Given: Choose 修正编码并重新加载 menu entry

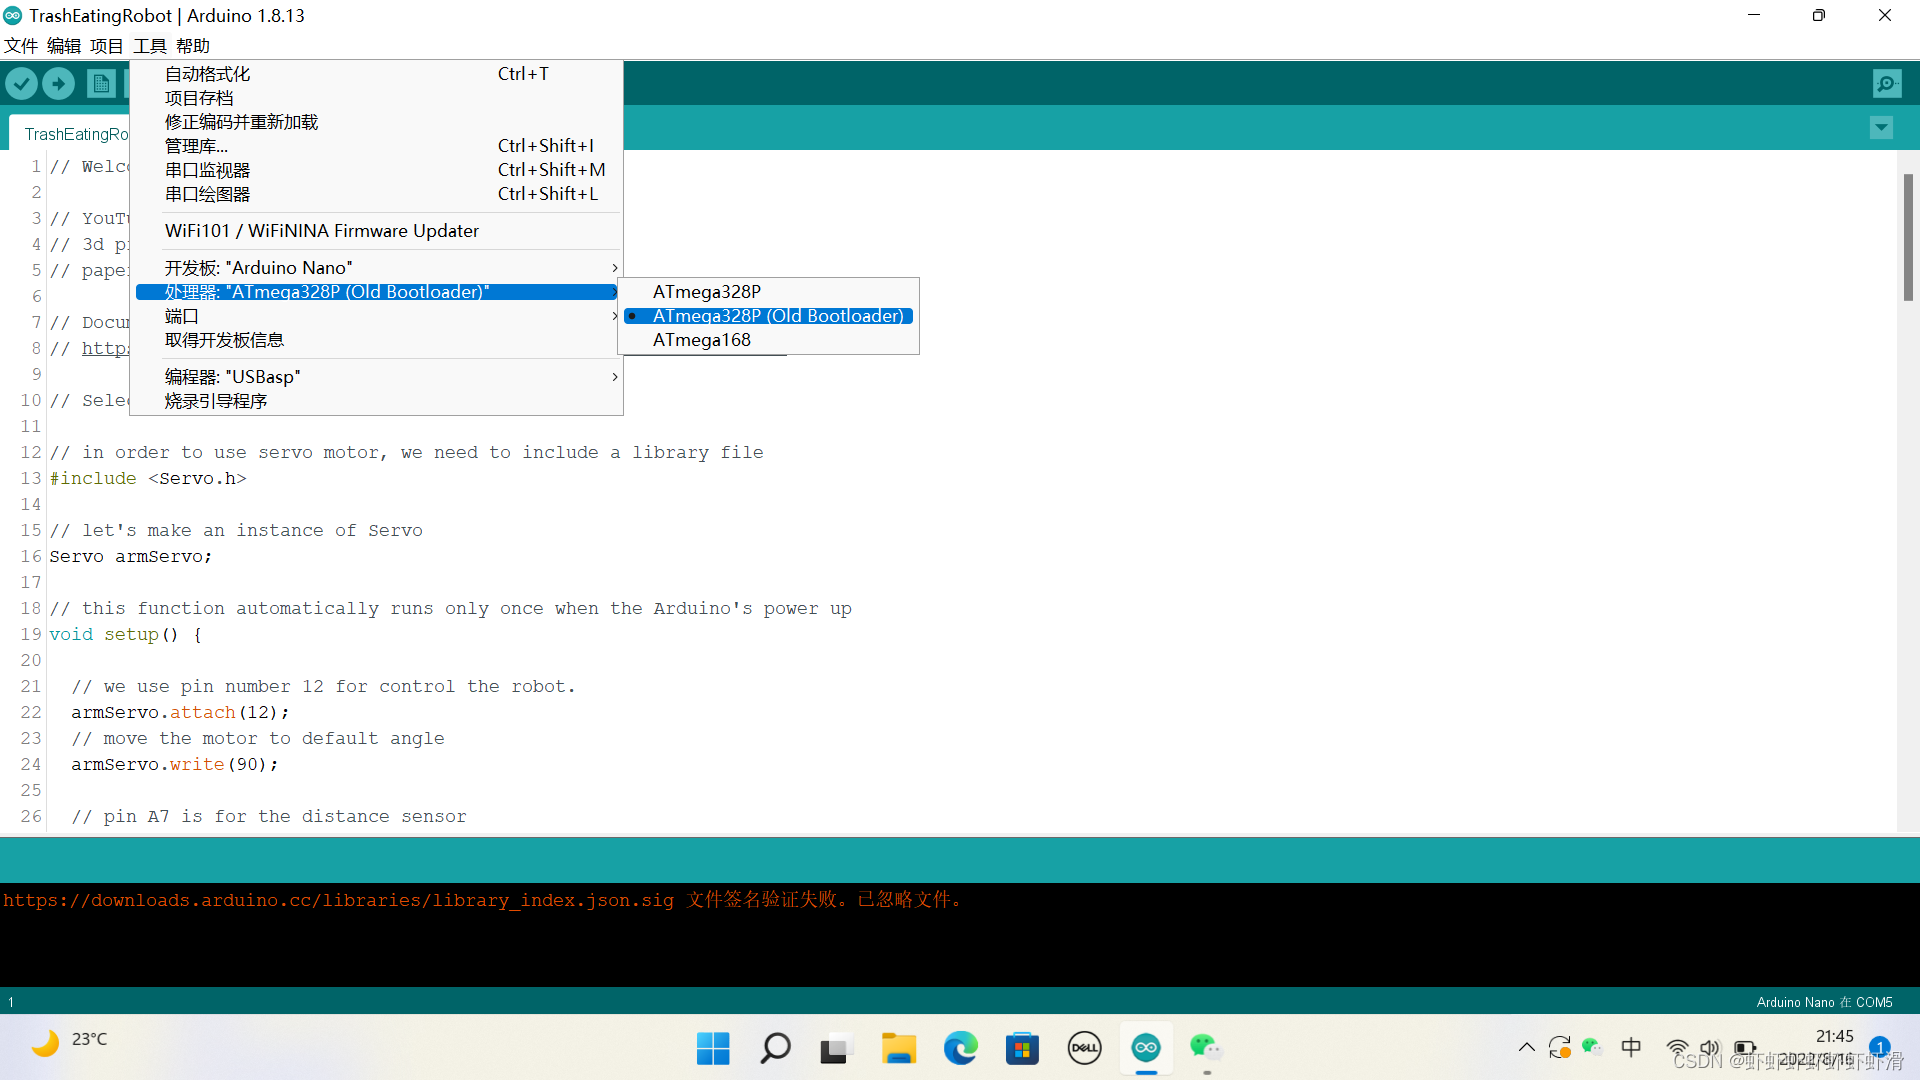Looking at the screenshot, I should [x=378, y=122].
